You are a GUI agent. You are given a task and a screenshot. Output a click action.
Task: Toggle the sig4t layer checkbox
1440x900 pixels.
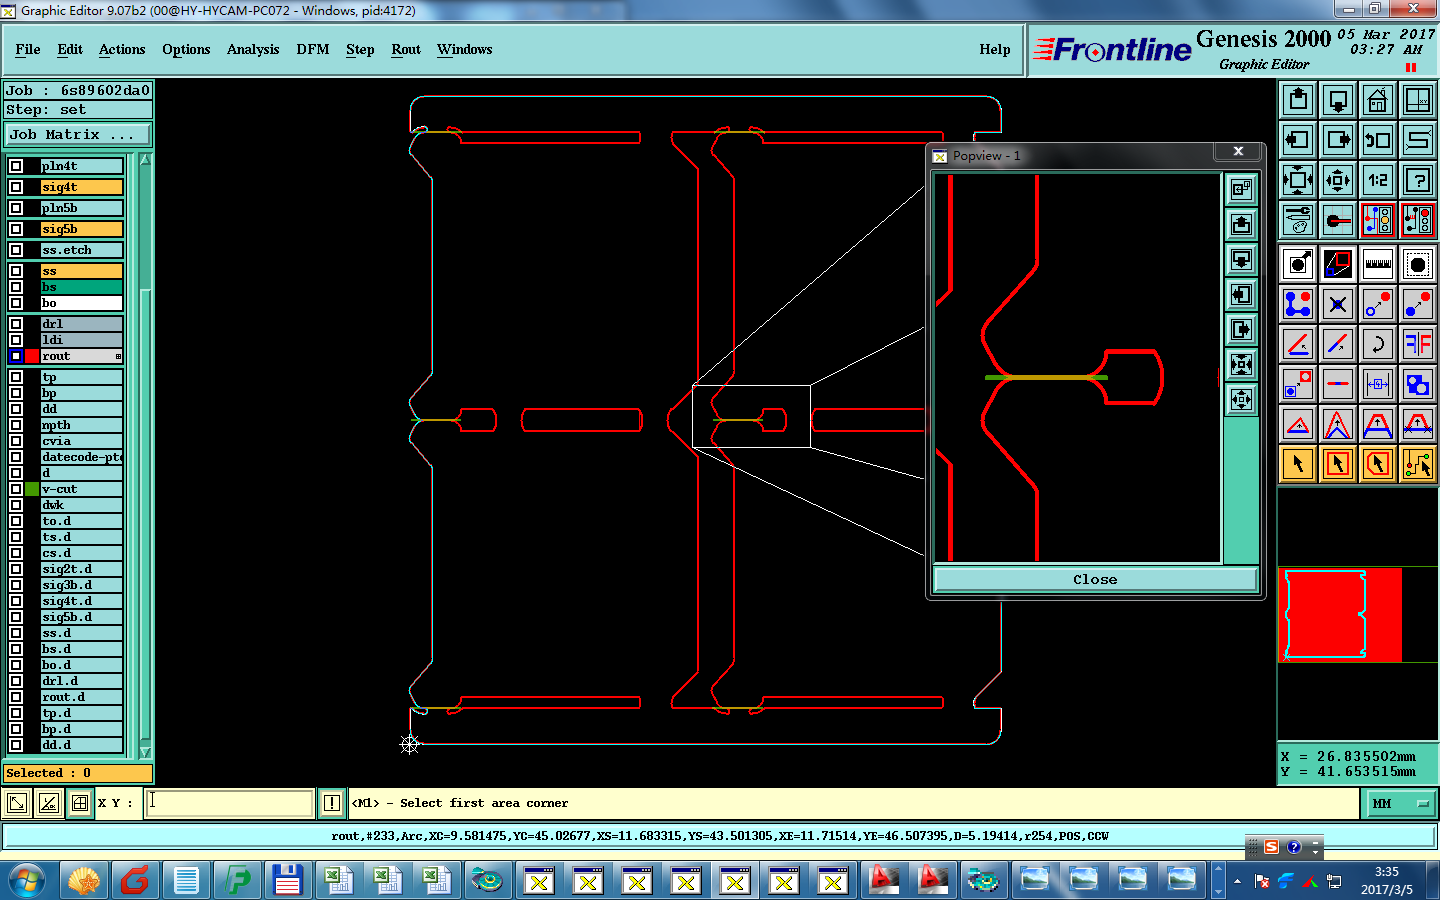click(16, 187)
